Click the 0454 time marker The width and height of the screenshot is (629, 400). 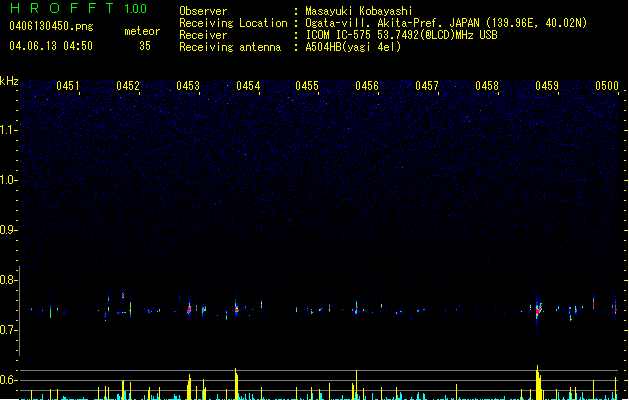pyautogui.click(x=248, y=86)
